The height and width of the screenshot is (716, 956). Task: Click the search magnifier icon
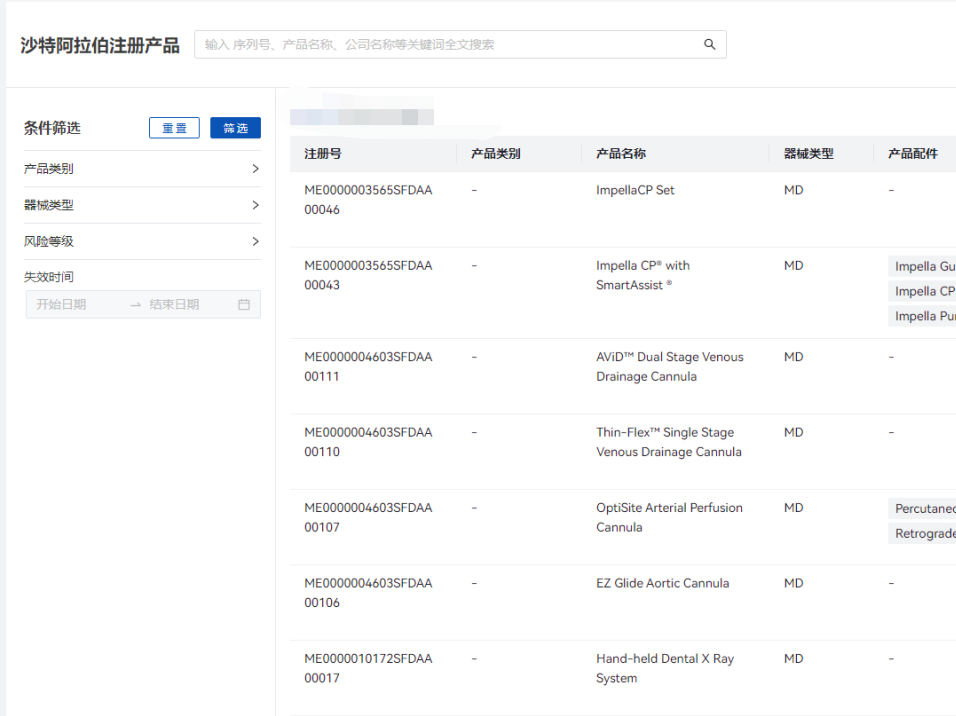tap(709, 45)
